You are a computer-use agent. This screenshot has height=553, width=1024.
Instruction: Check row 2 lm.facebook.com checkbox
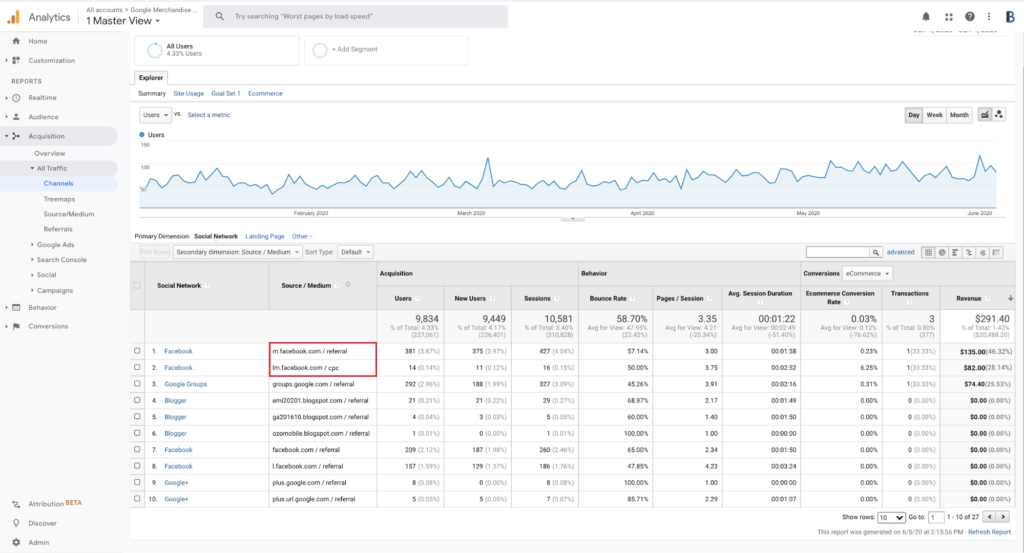click(x=137, y=367)
